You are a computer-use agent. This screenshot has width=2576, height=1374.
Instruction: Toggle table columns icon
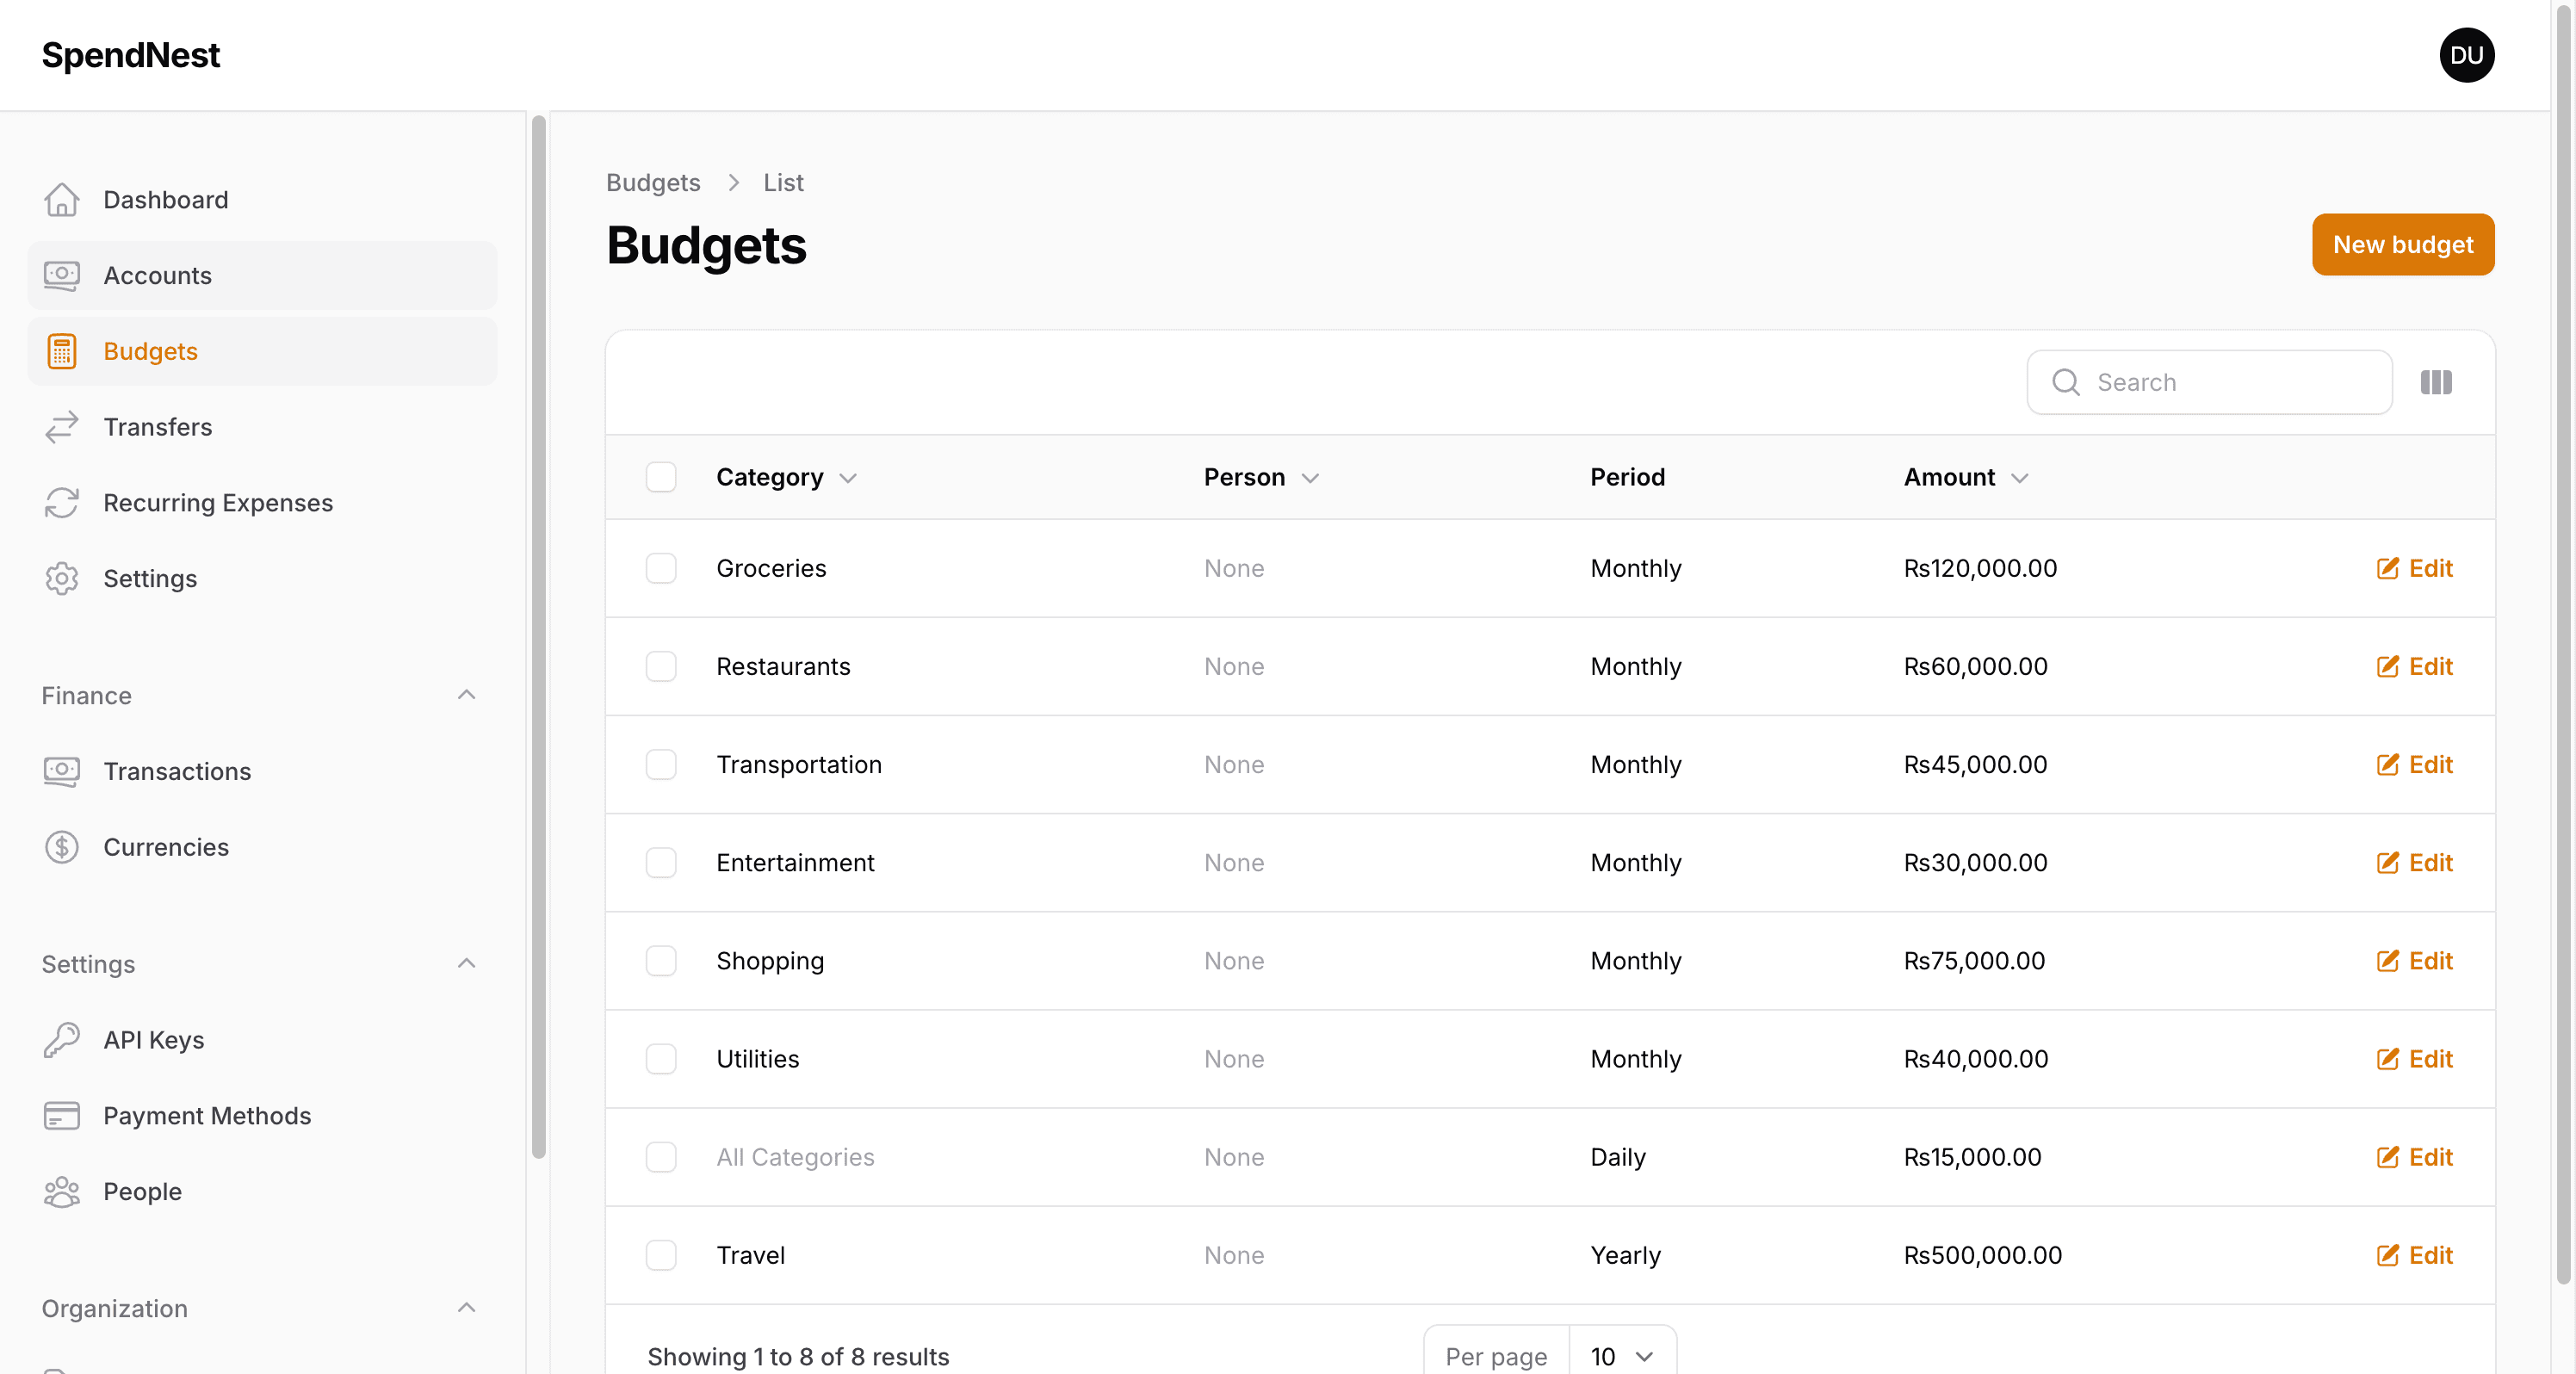pyautogui.click(x=2436, y=382)
